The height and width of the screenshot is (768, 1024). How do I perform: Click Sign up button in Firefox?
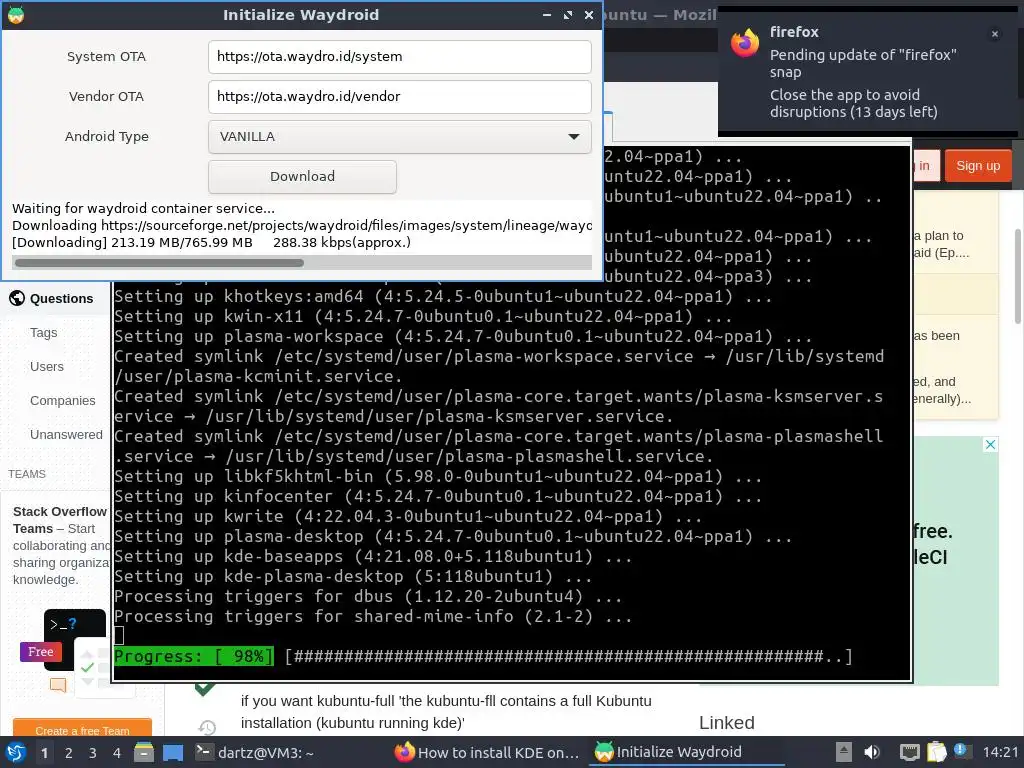[978, 166]
